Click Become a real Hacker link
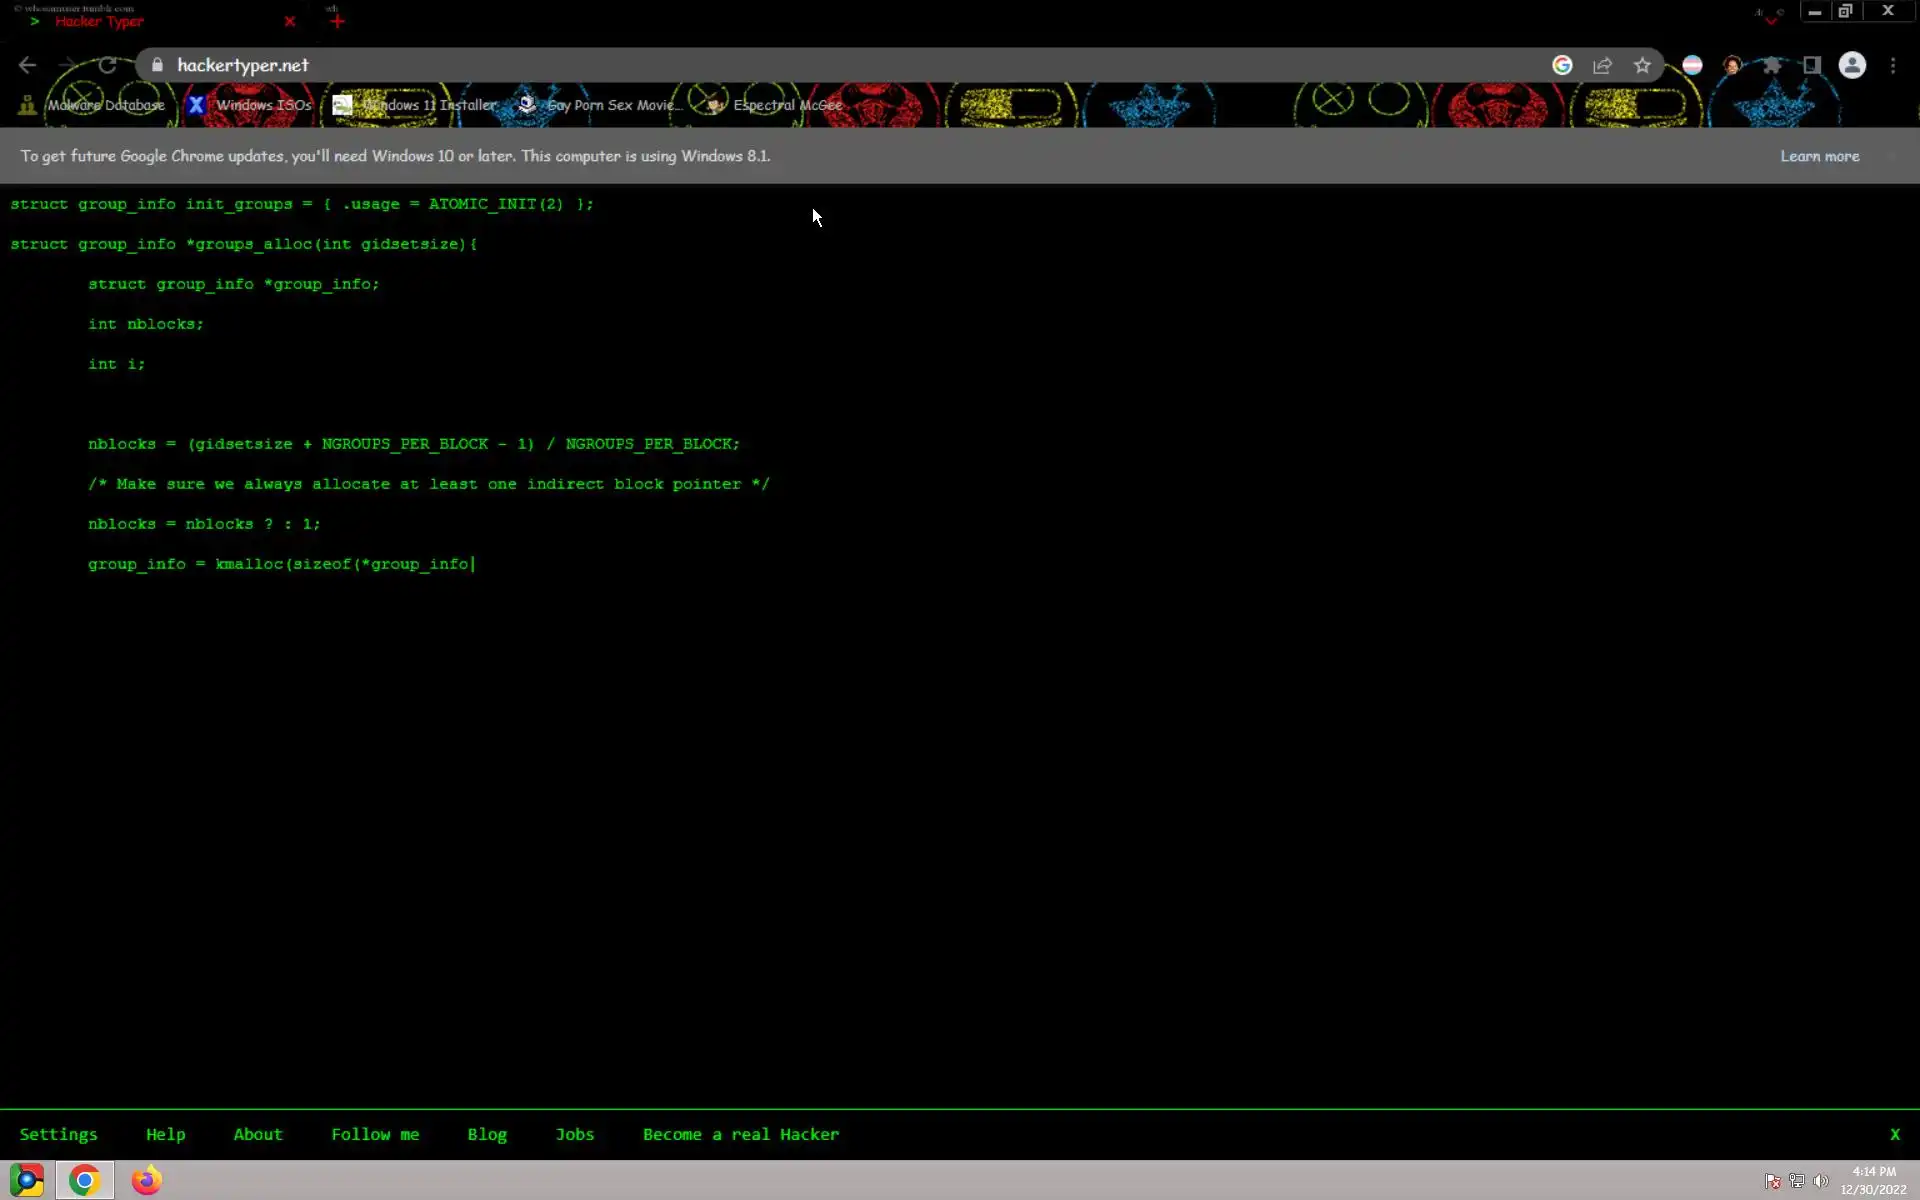1920x1200 pixels. (740, 1134)
